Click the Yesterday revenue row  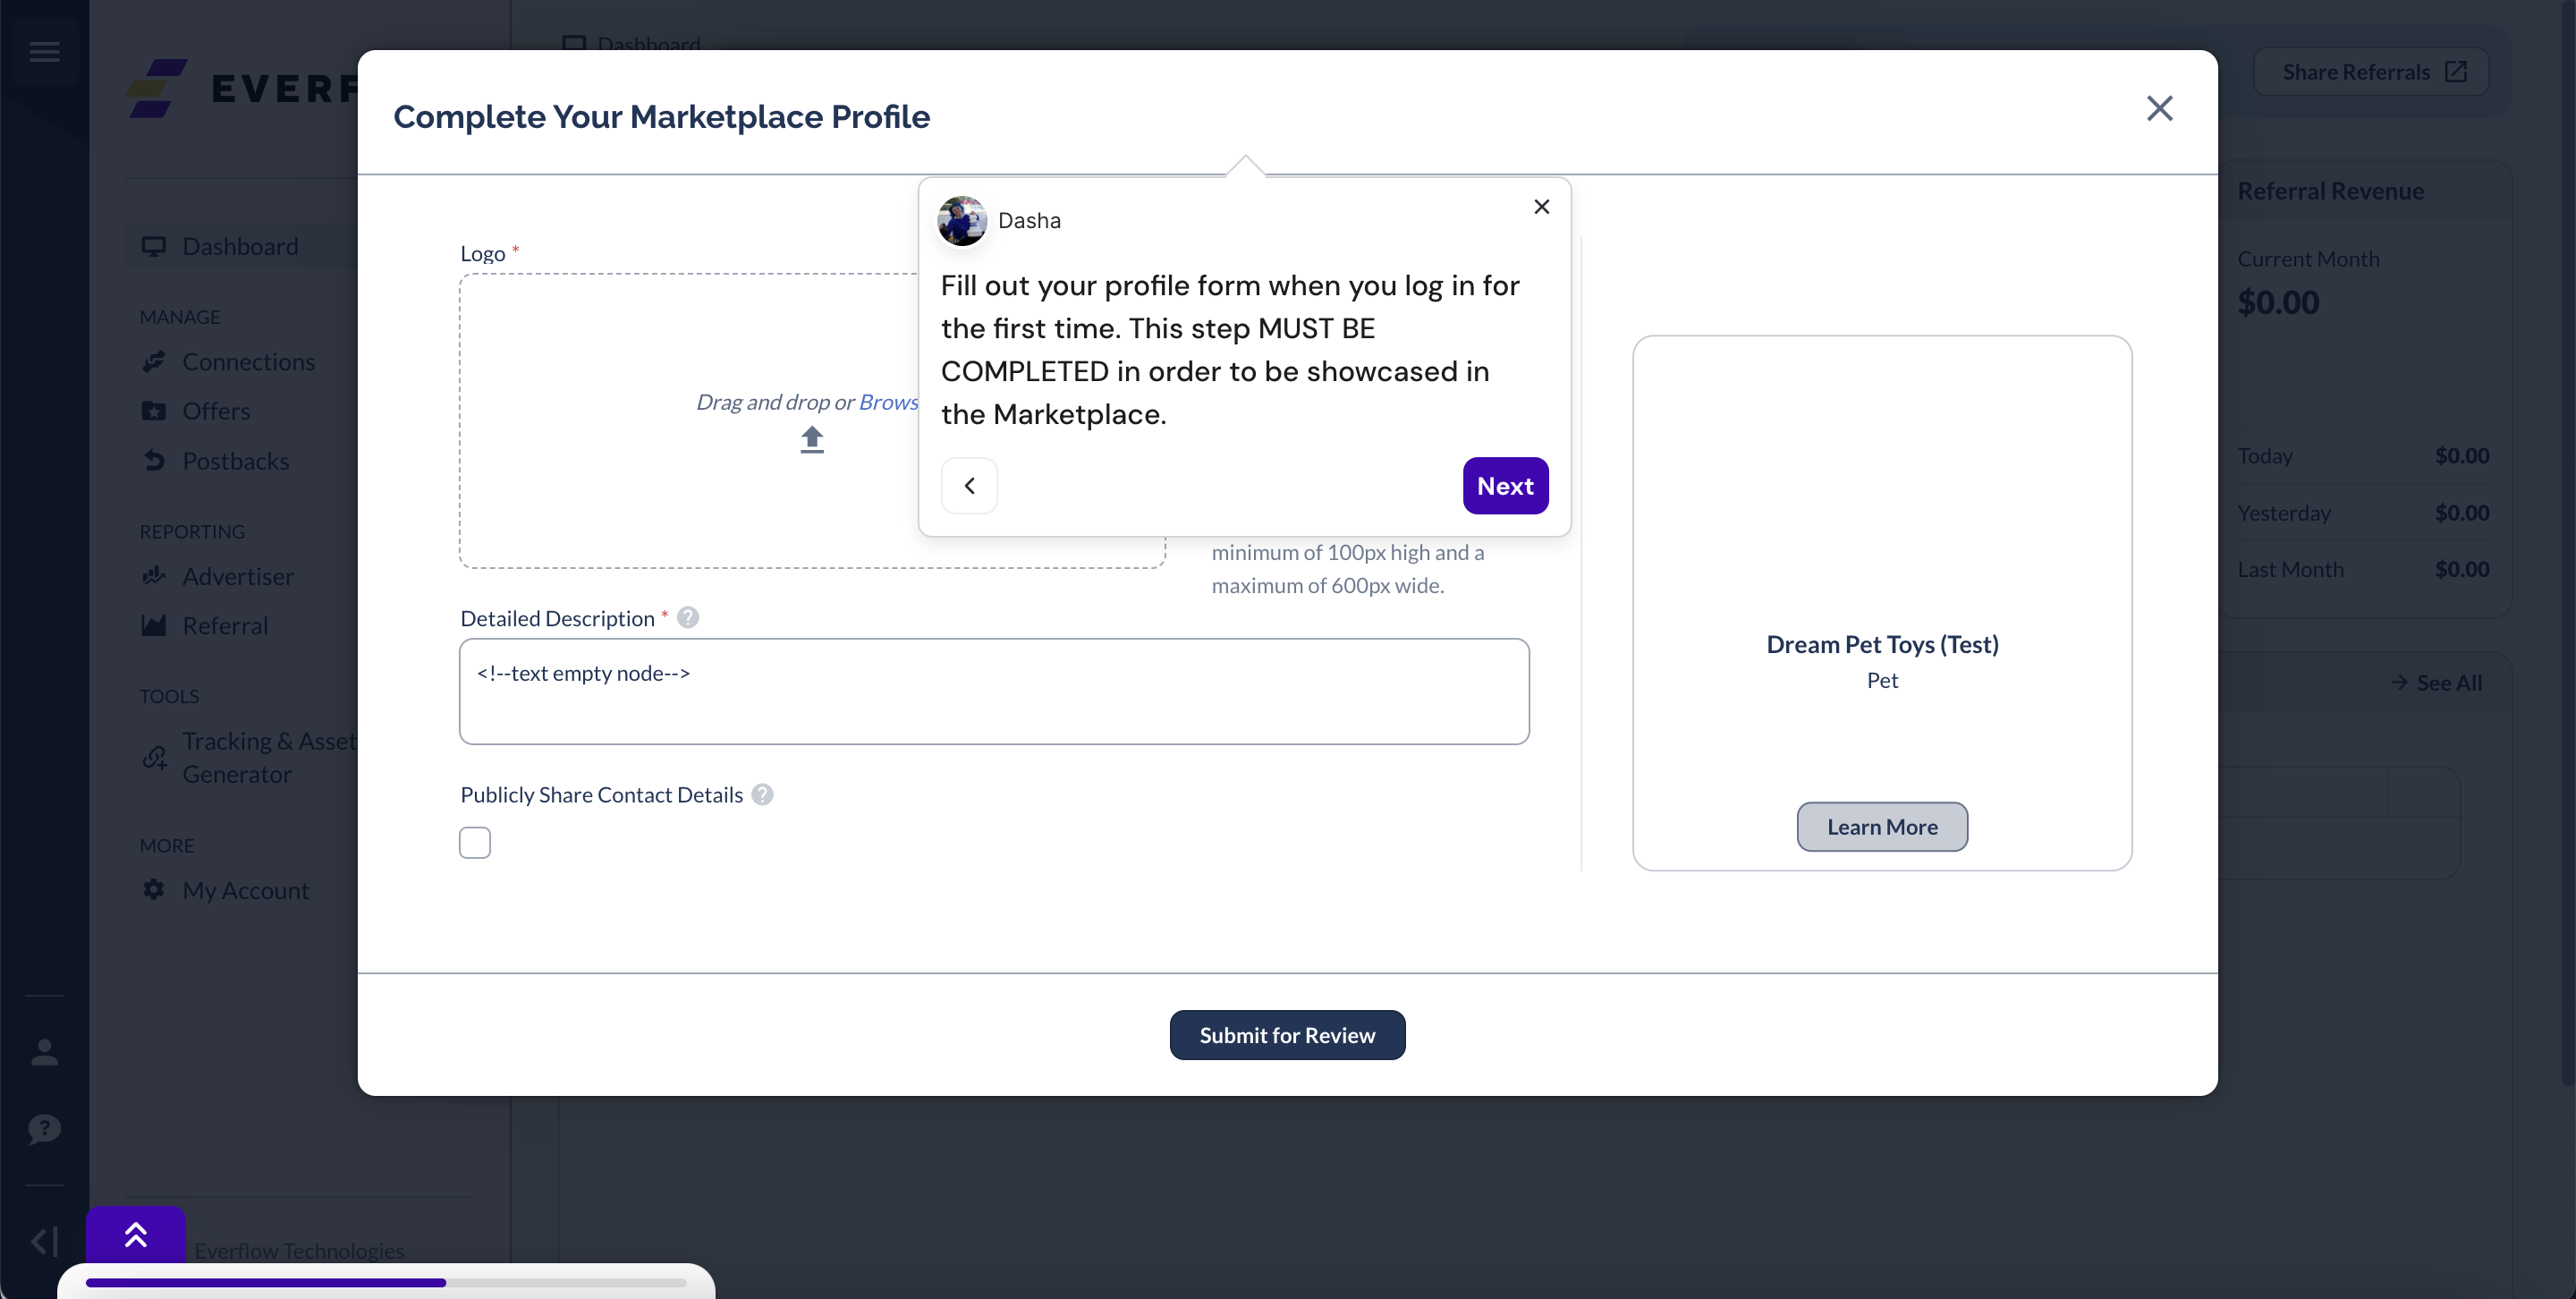click(x=2363, y=512)
